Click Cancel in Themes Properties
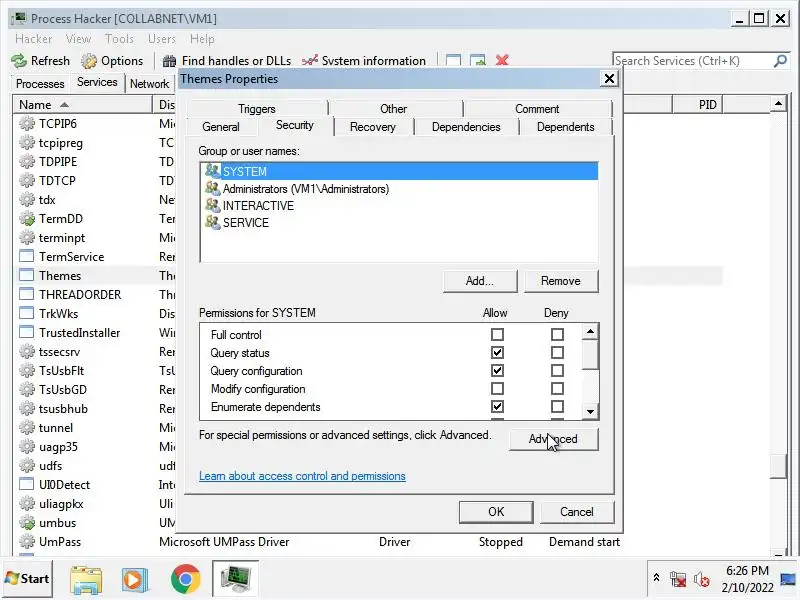The image size is (800, 600). pyautogui.click(x=577, y=512)
